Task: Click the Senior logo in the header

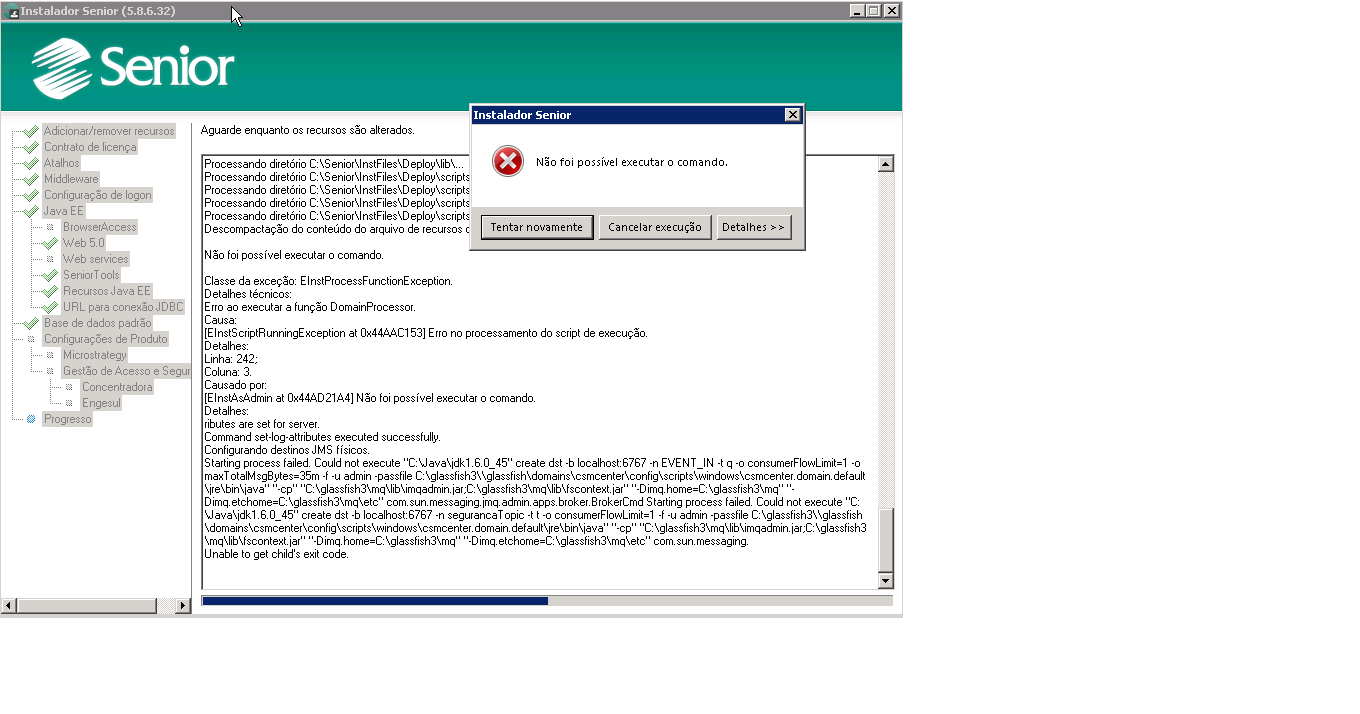Action: point(133,68)
